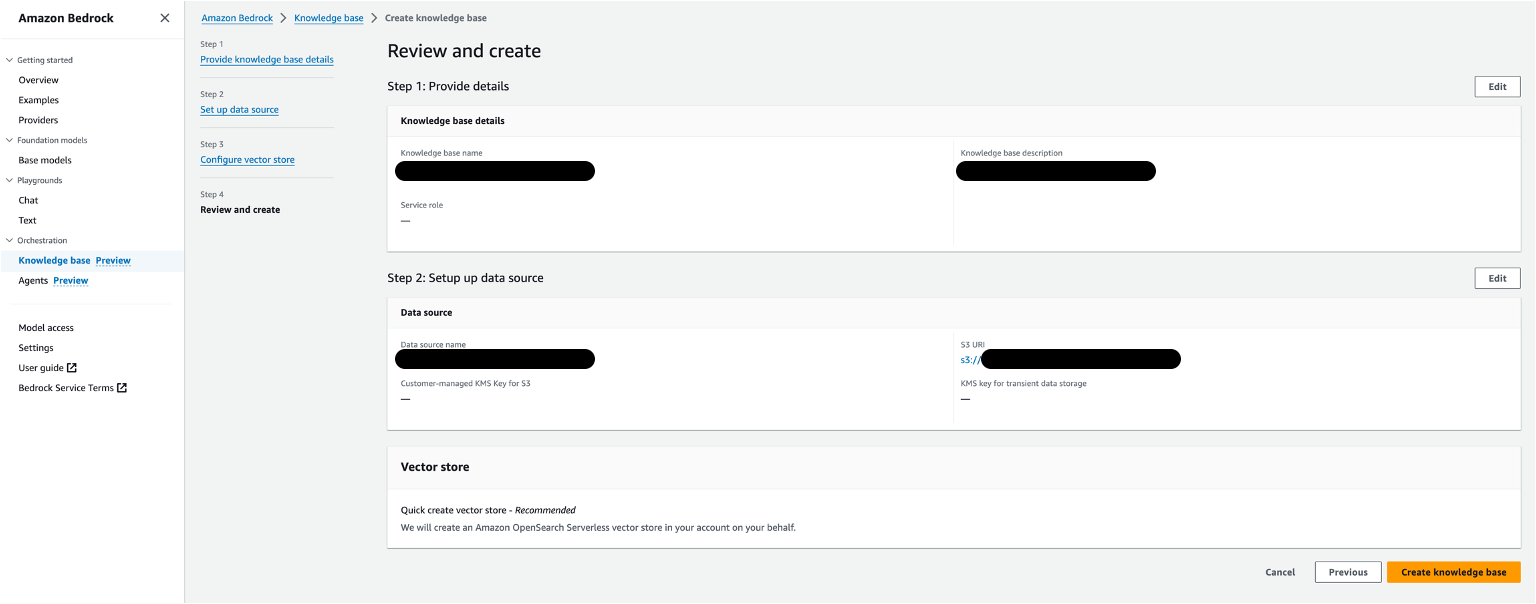Open the Chat playground
Viewport: 1536px width, 604px height.
point(28,200)
